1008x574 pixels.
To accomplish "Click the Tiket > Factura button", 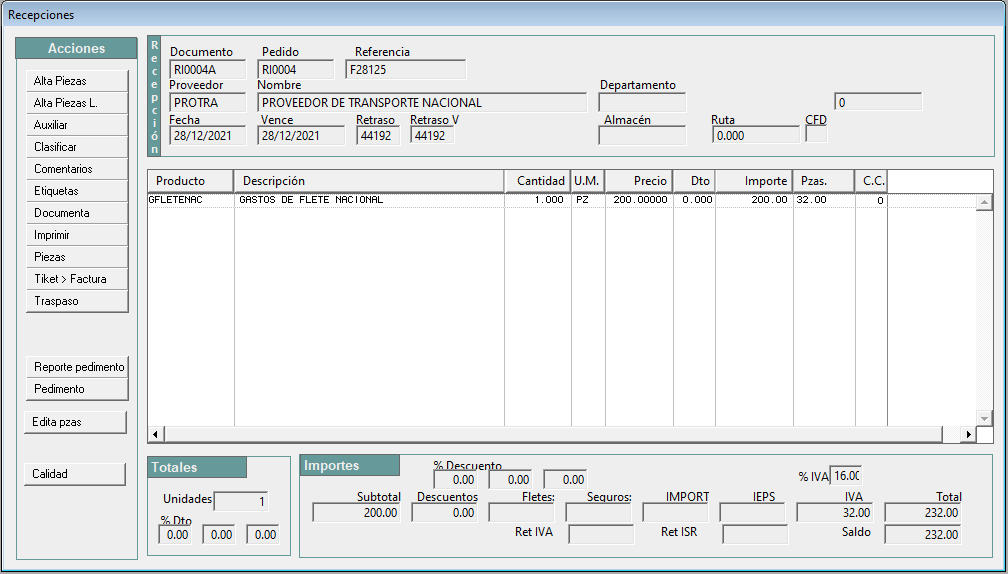I will click(77, 279).
